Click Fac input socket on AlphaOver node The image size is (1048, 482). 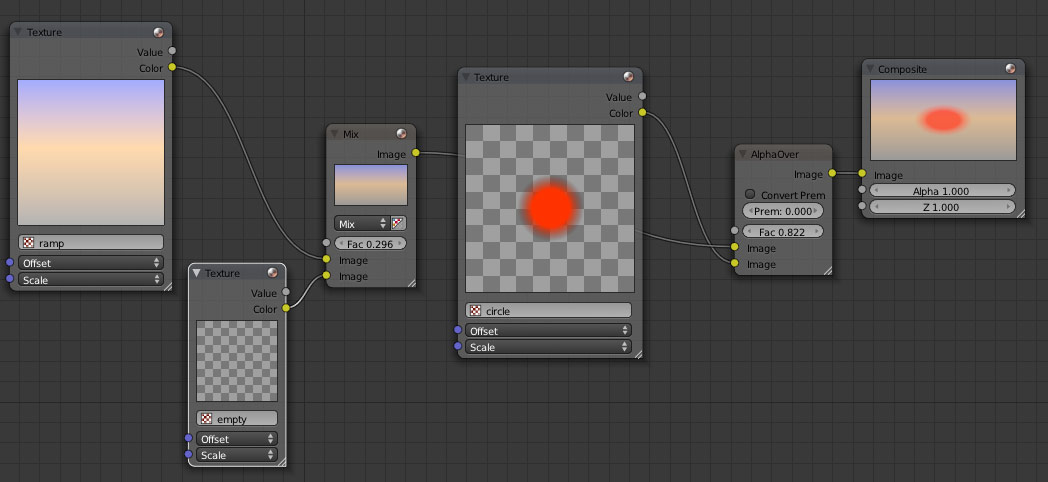click(735, 231)
